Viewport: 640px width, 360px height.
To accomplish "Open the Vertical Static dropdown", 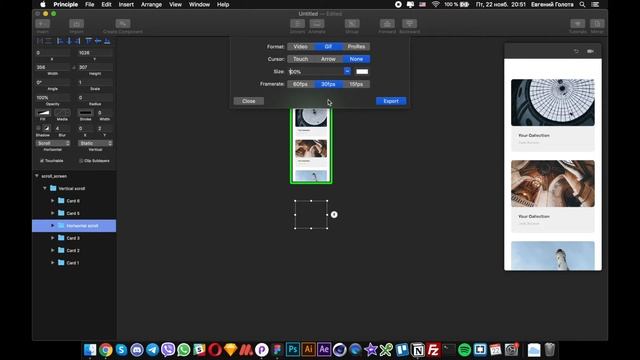I will coord(95,143).
